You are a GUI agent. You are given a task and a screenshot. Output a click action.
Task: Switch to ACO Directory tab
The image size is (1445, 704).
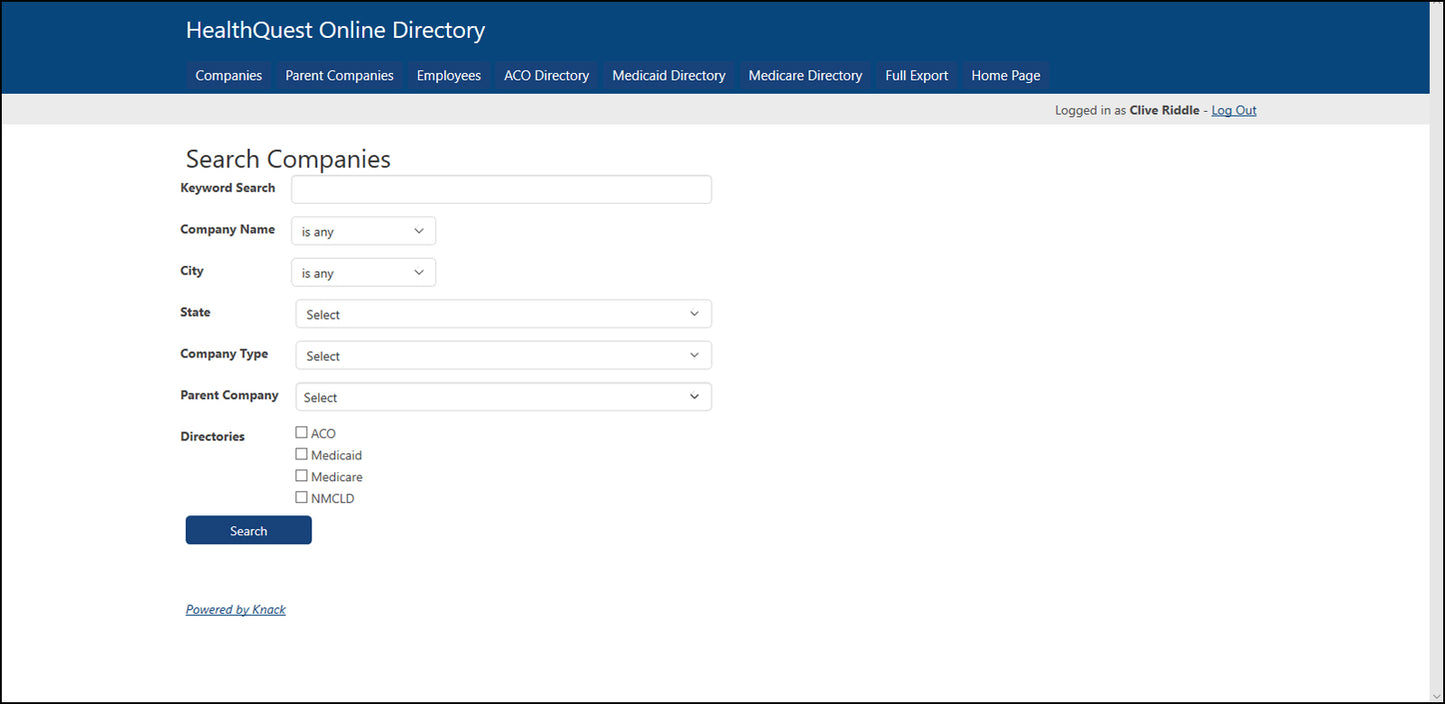(x=546, y=76)
